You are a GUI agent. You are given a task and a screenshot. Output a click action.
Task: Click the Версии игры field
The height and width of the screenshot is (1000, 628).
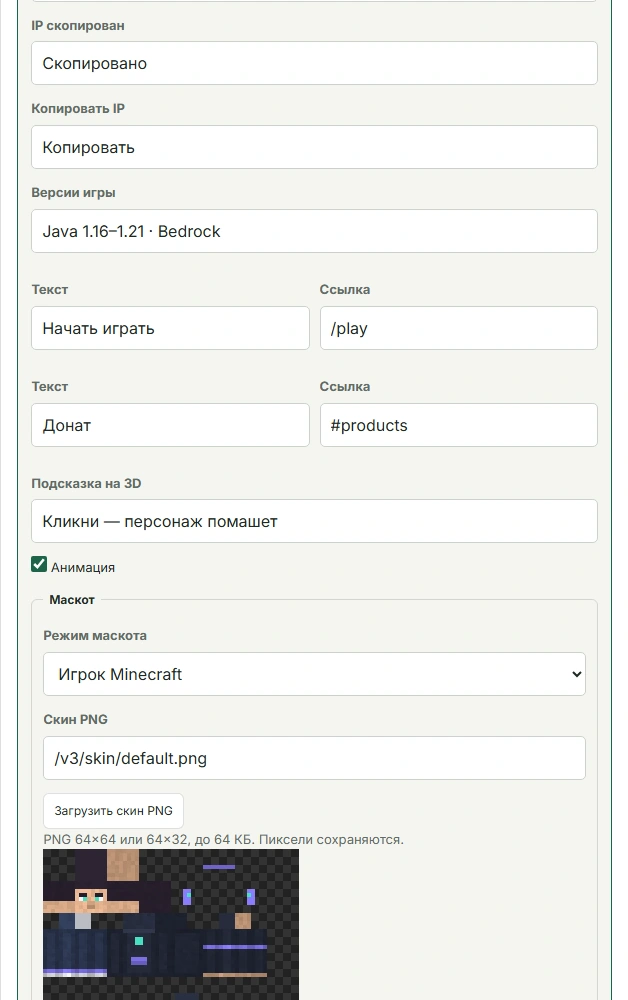tap(314, 231)
